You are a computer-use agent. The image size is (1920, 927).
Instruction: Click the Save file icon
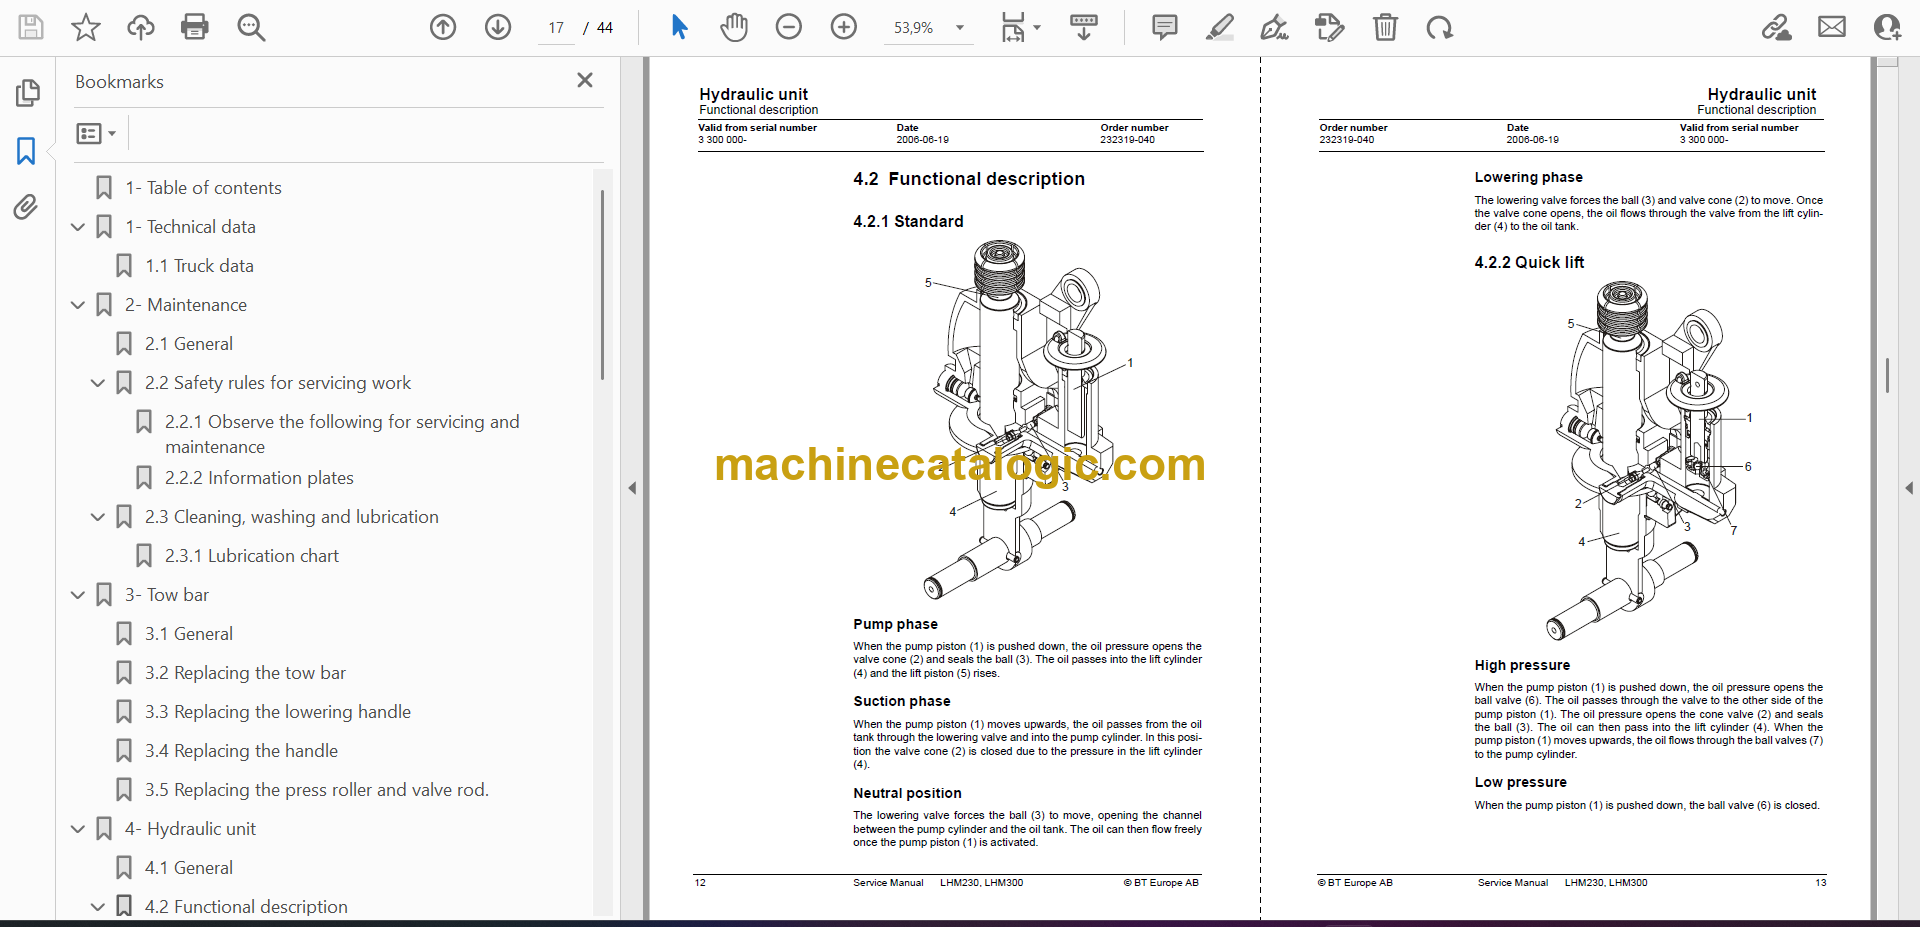[31, 27]
